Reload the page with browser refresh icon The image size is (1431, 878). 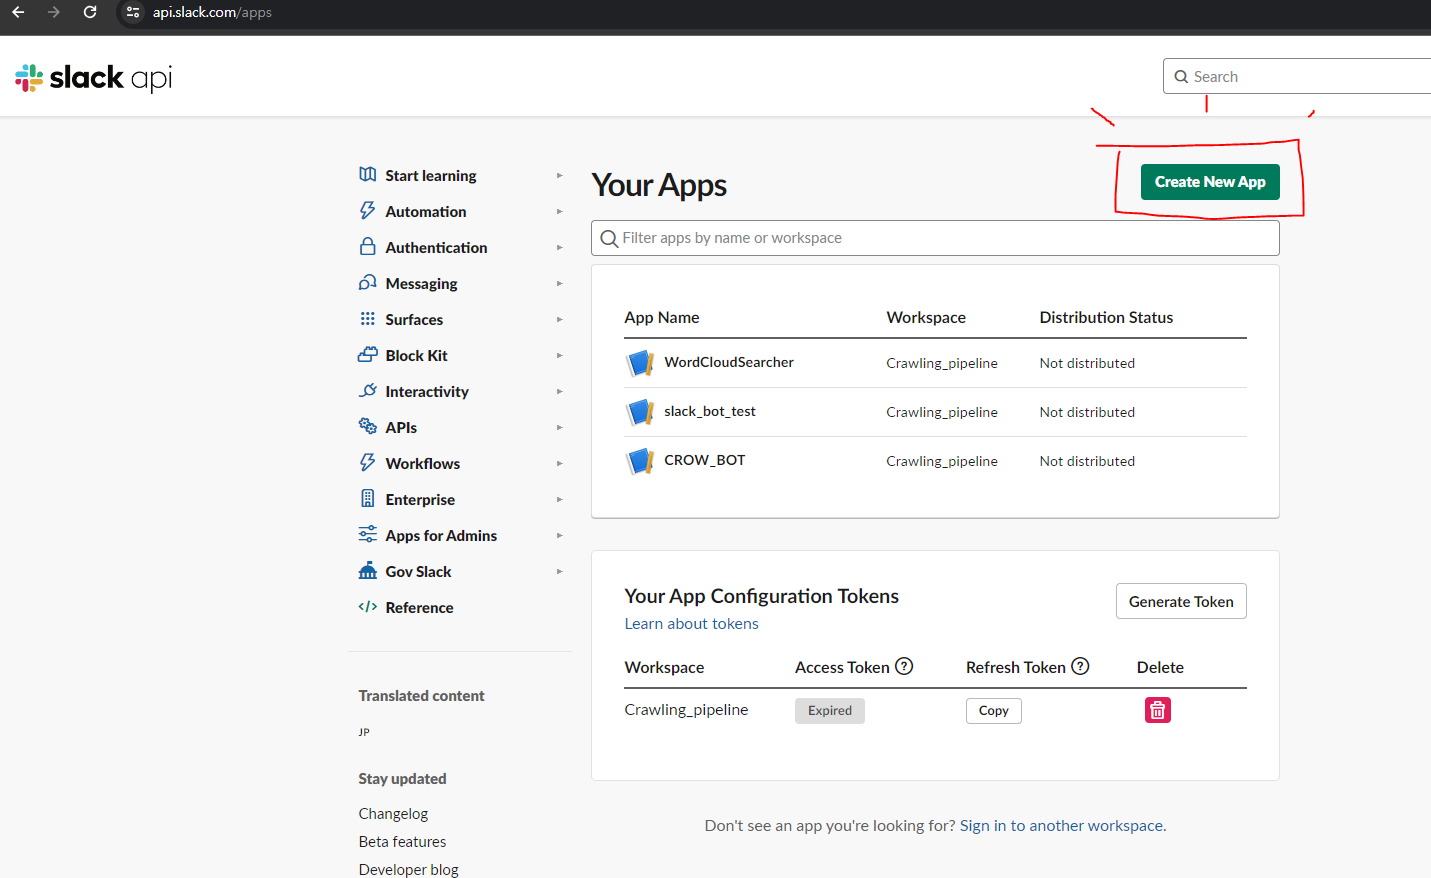click(90, 12)
